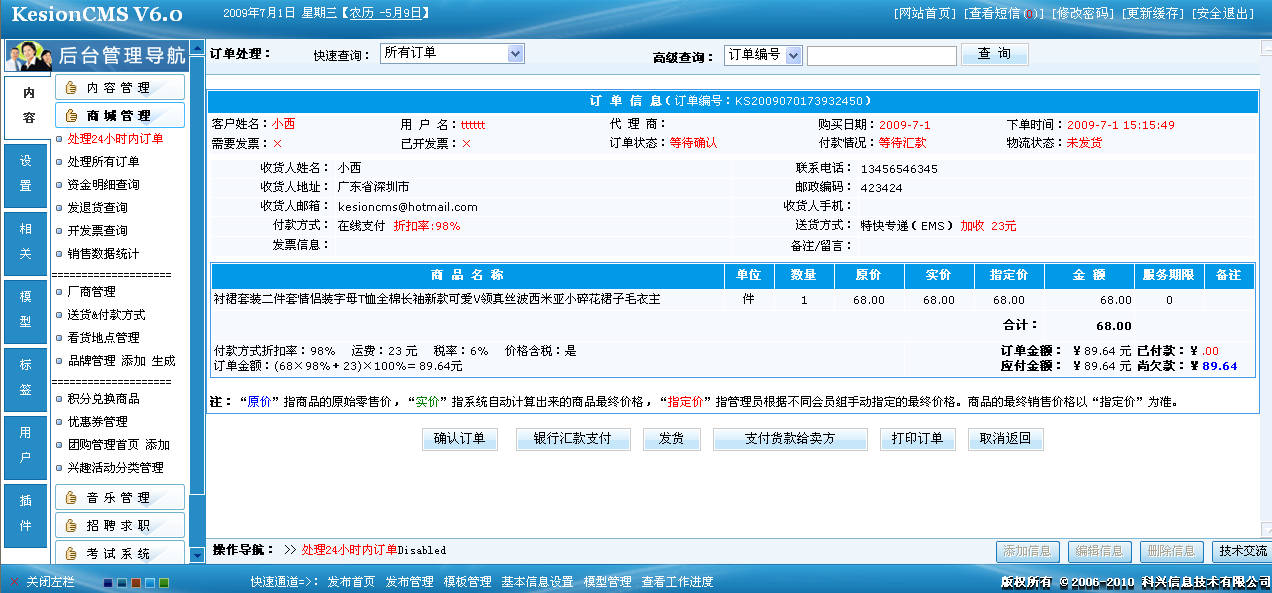1272x593 pixels.
Task: Click the orange square in bottom status bar
Action: coord(135,581)
